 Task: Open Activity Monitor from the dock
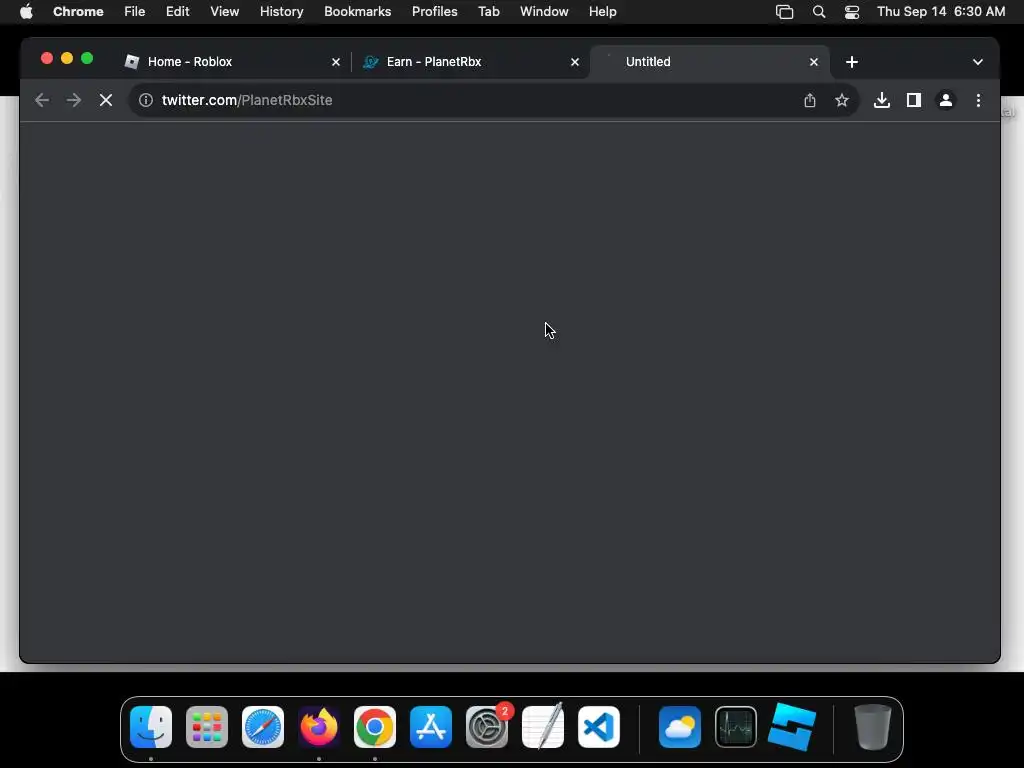(x=736, y=727)
